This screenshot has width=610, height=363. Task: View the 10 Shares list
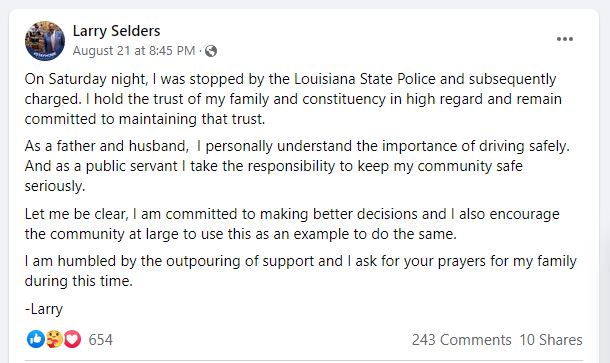click(x=551, y=340)
